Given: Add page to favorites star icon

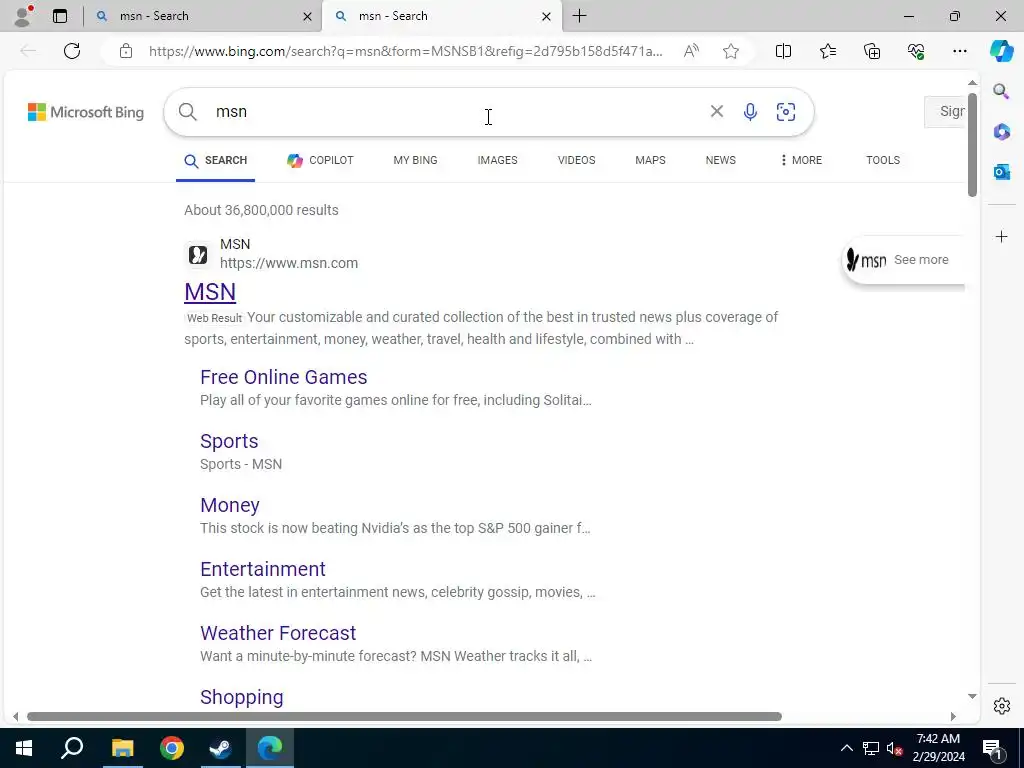Looking at the screenshot, I should click(x=731, y=51).
